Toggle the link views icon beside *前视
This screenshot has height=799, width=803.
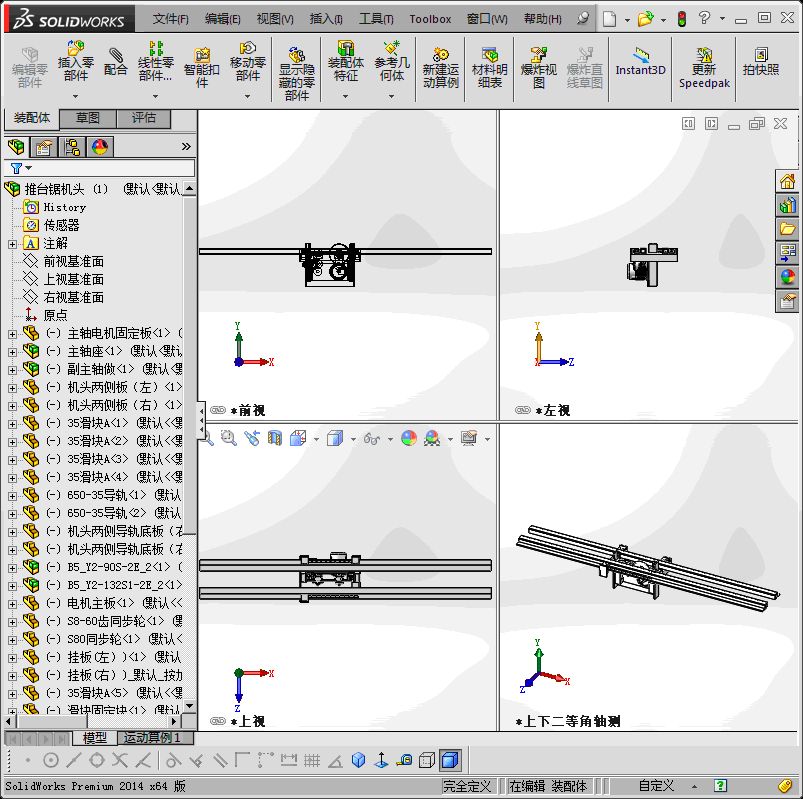click(218, 410)
